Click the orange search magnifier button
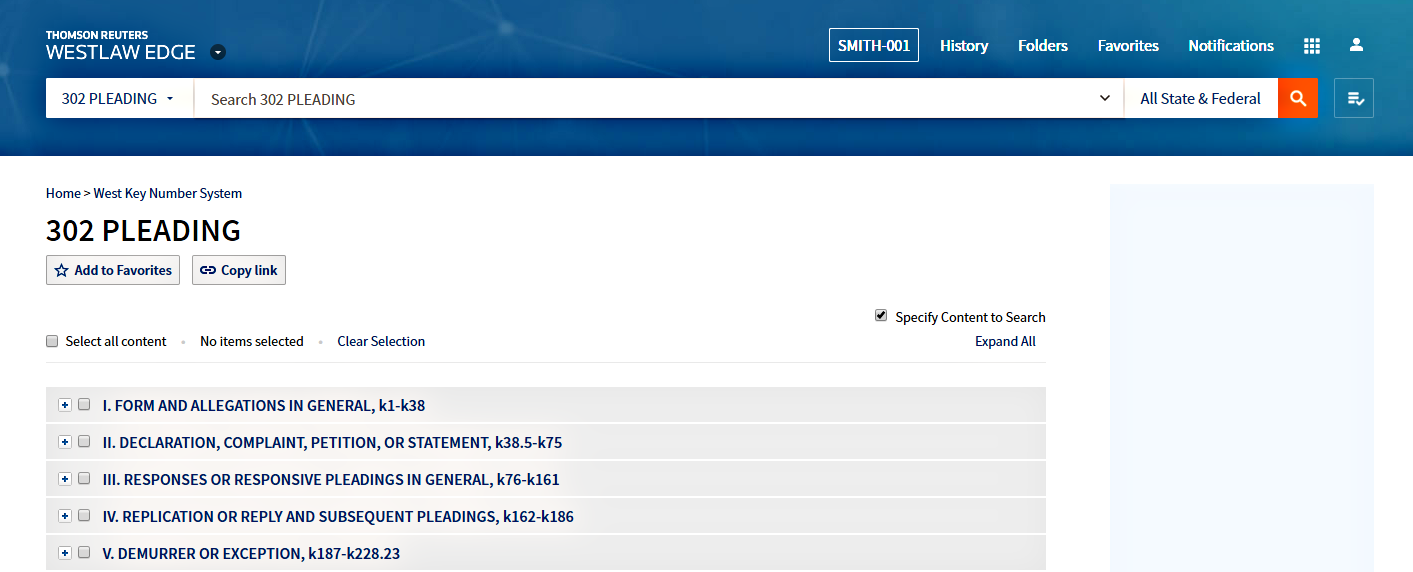 click(1297, 98)
